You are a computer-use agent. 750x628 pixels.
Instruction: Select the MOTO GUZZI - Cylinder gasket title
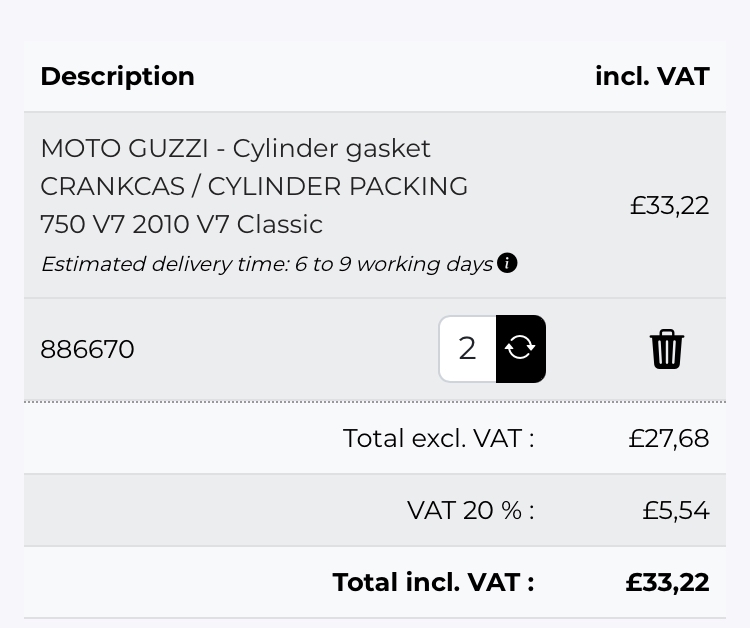coord(235,149)
